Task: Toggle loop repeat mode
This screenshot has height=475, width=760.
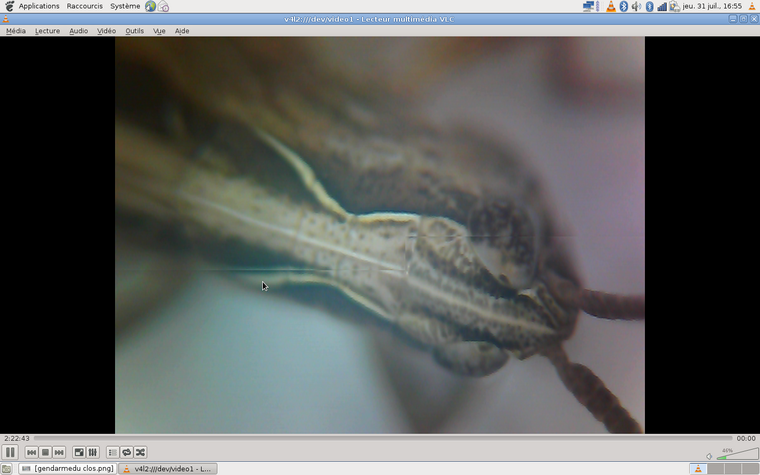Action: point(126,452)
